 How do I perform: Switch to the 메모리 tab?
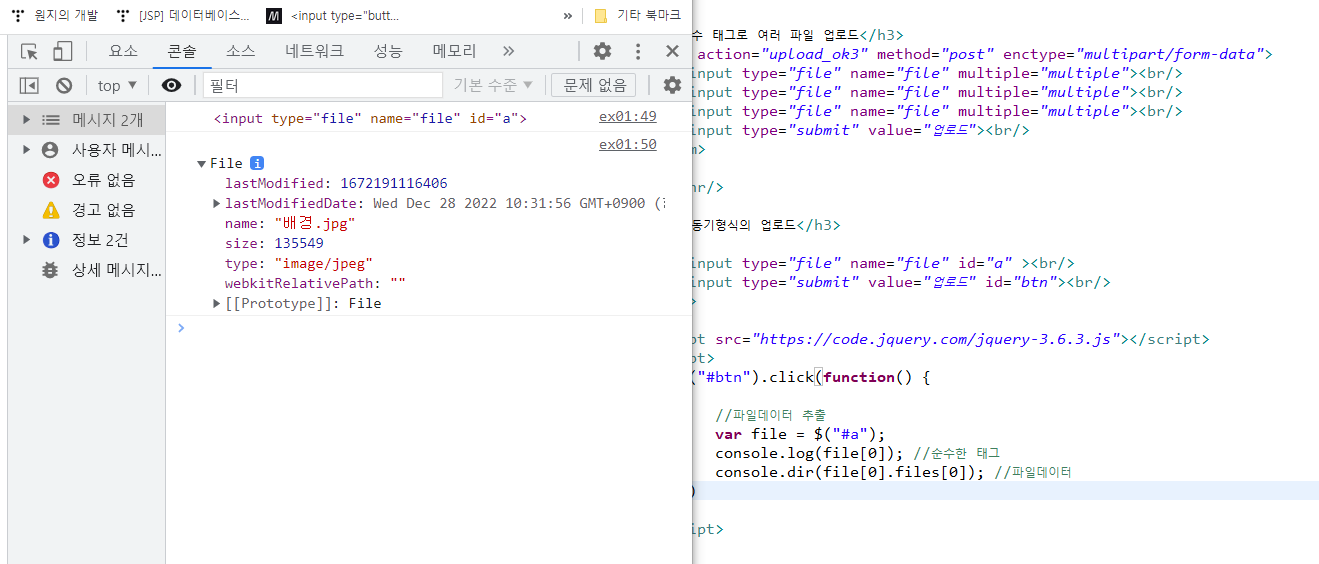(x=455, y=51)
